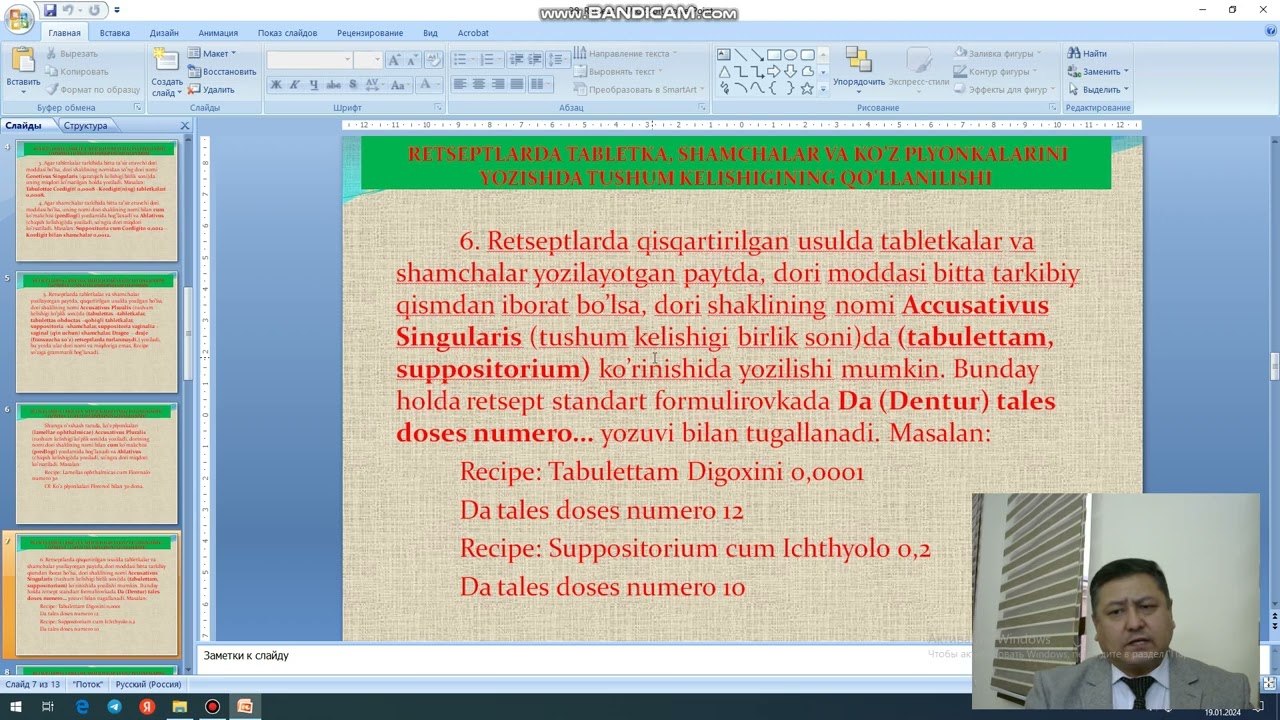The image size is (1280, 720).
Task: Open numbered list dropdown
Action: [x=490, y=60]
